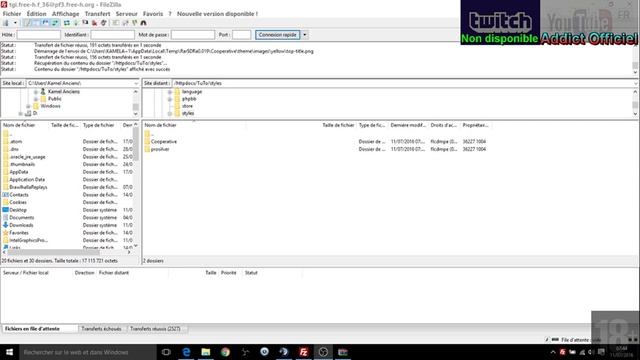Viewport: 640px width, 360px height.
Task: Click the FileZilla taskbar icon
Action: [x=303, y=352]
